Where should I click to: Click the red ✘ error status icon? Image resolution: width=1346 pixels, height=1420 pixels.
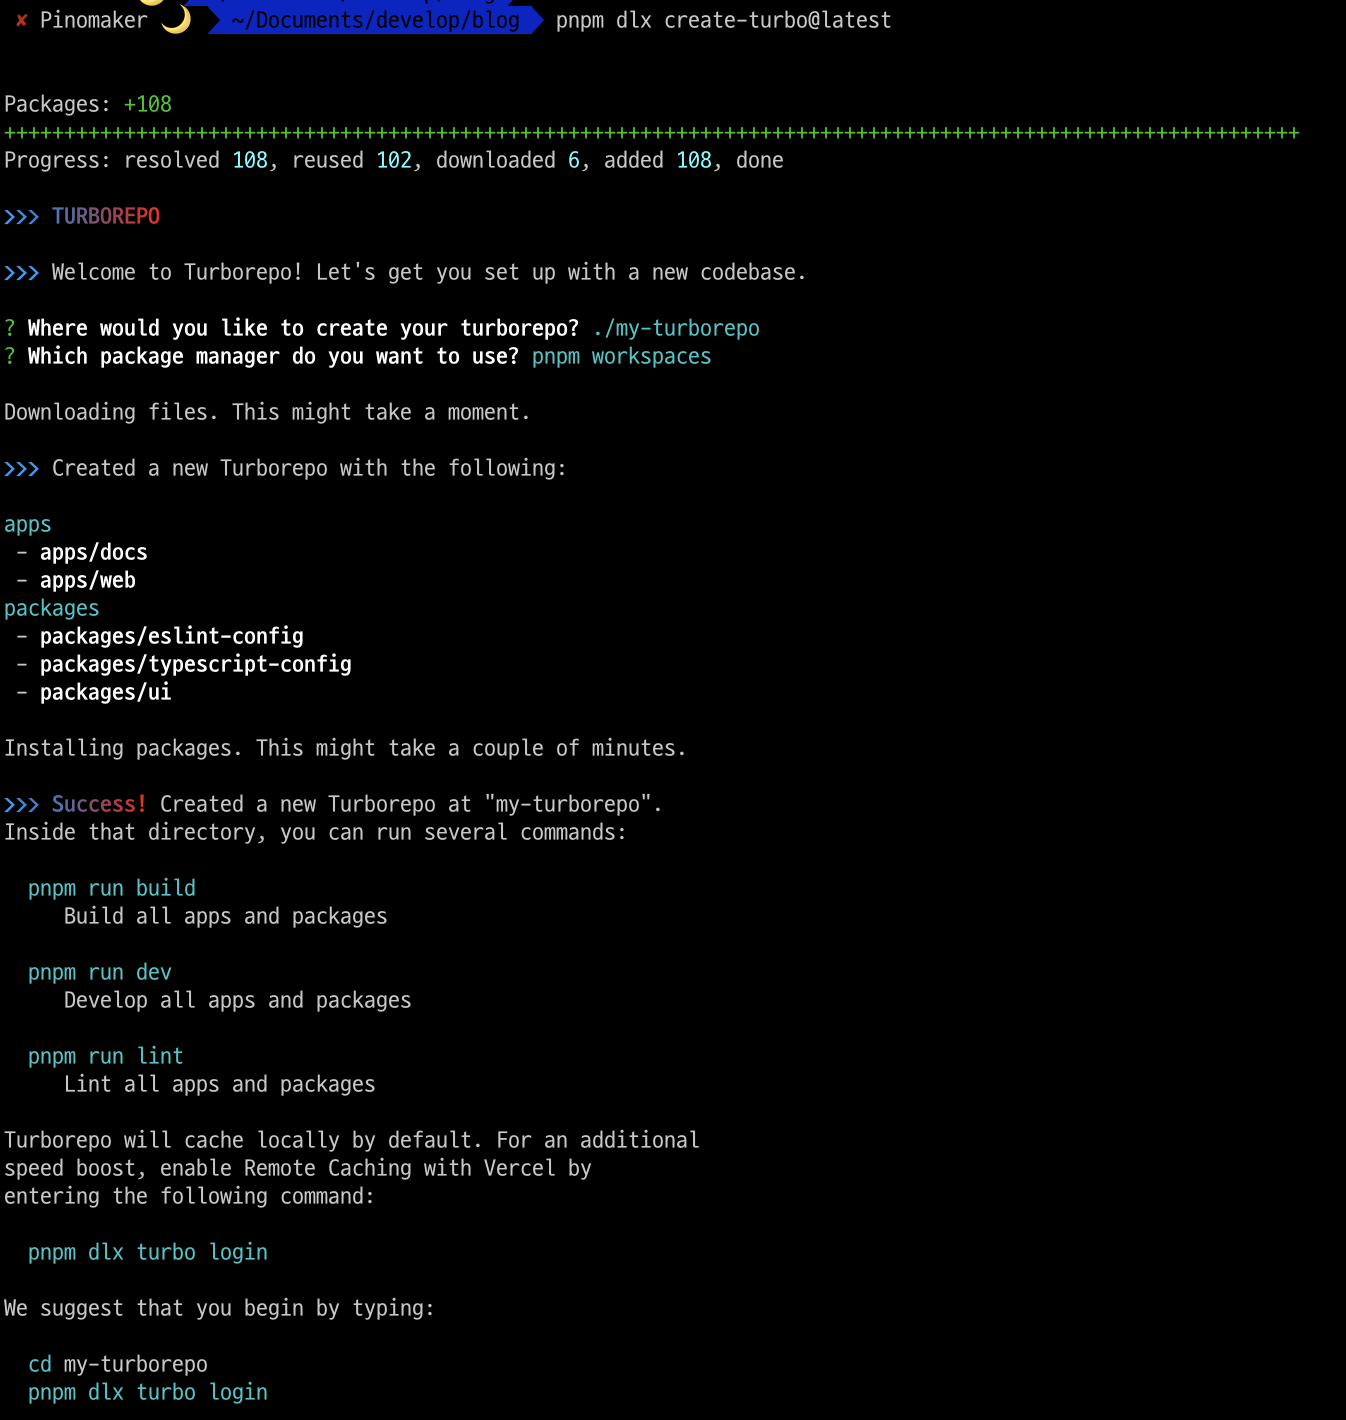pos(21,20)
